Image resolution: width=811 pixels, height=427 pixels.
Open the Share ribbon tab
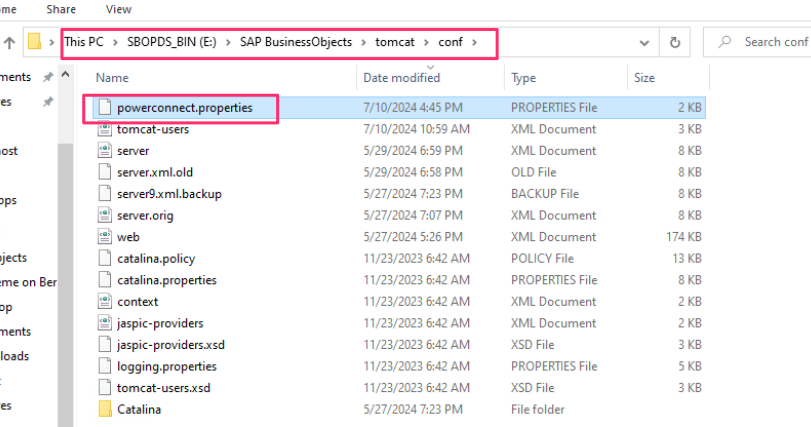pos(61,9)
